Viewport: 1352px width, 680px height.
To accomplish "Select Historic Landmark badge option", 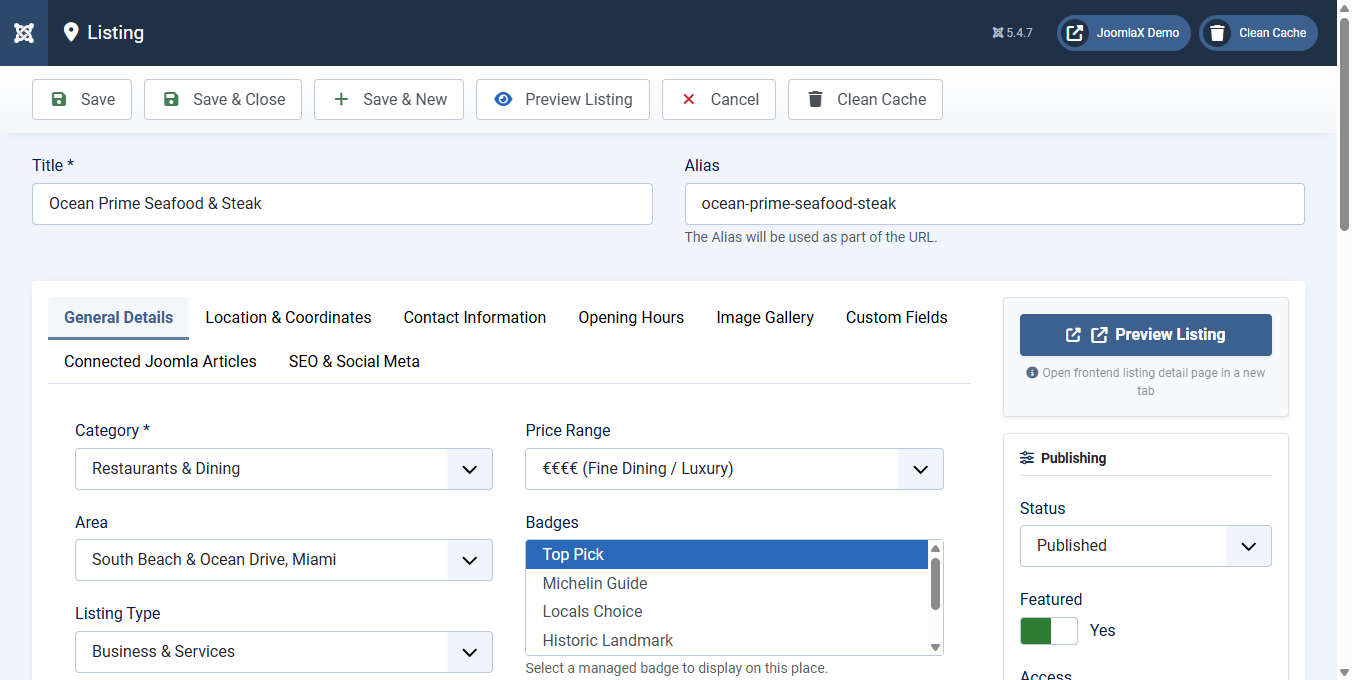I will (x=727, y=640).
